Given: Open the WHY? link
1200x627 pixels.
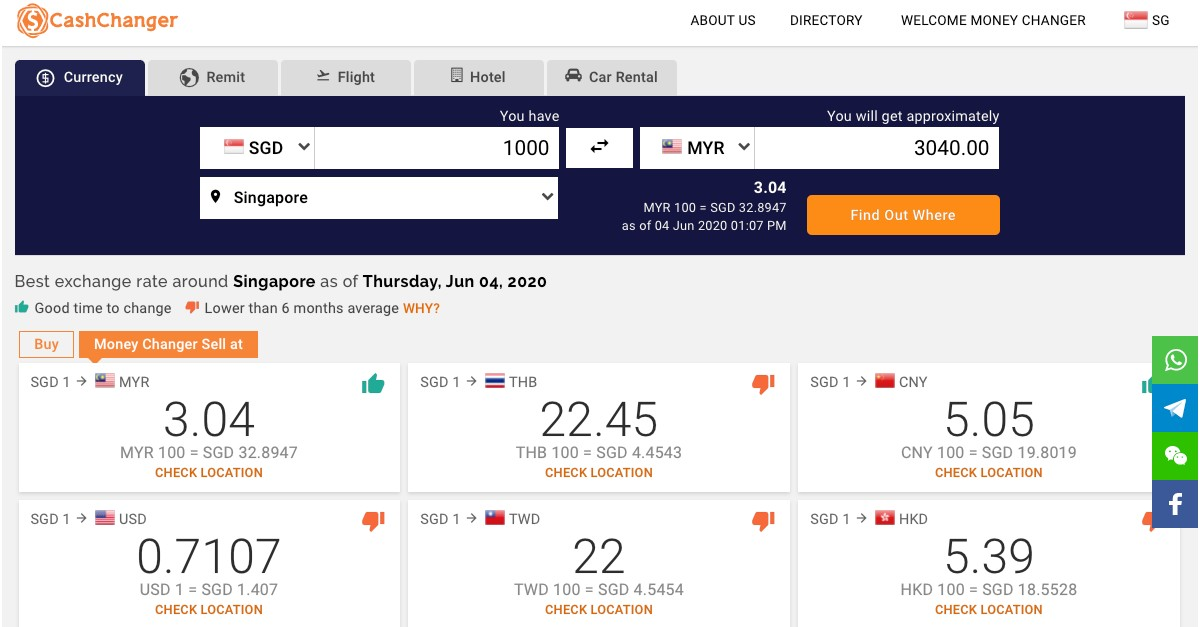Looking at the screenshot, I should tap(421, 308).
